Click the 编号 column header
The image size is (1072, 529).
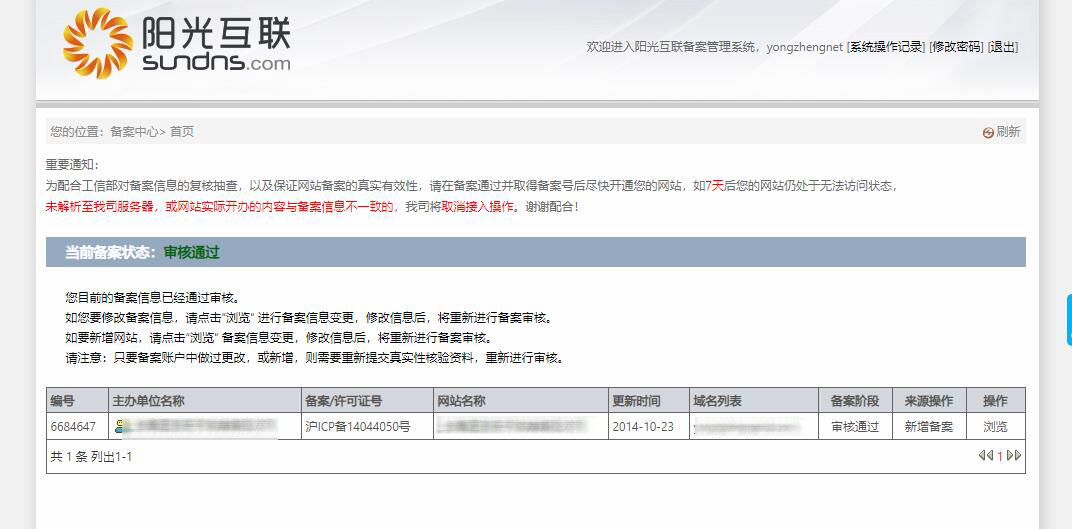[62, 401]
